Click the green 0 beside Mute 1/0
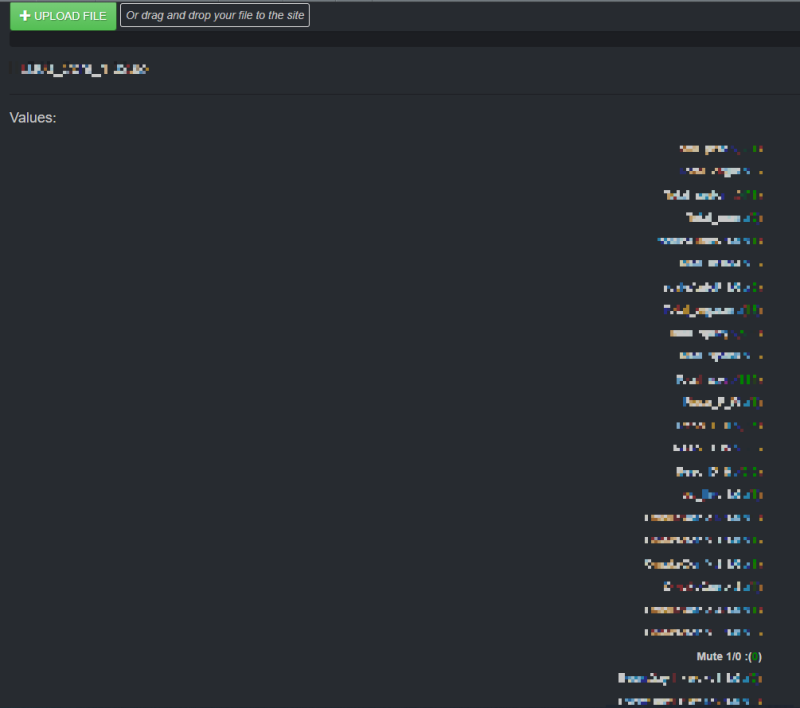This screenshot has width=800, height=708. tap(756, 657)
